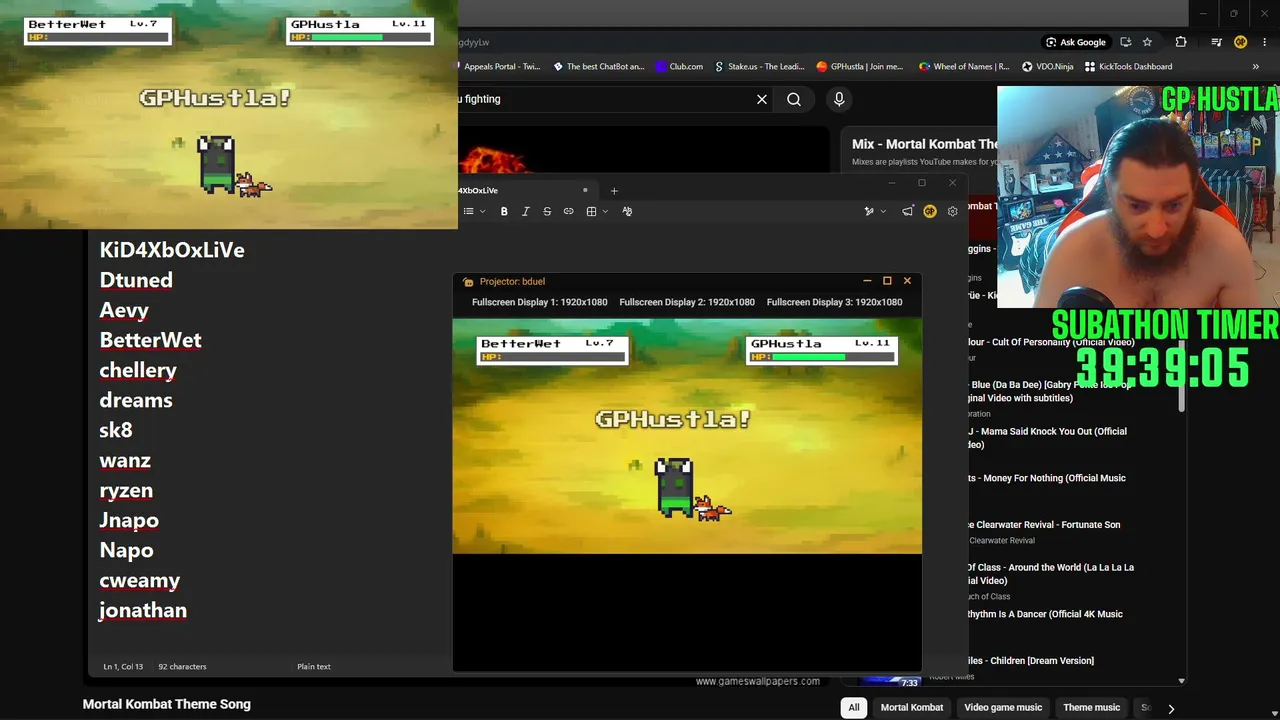Open the Stake.us bookmark

[759, 67]
